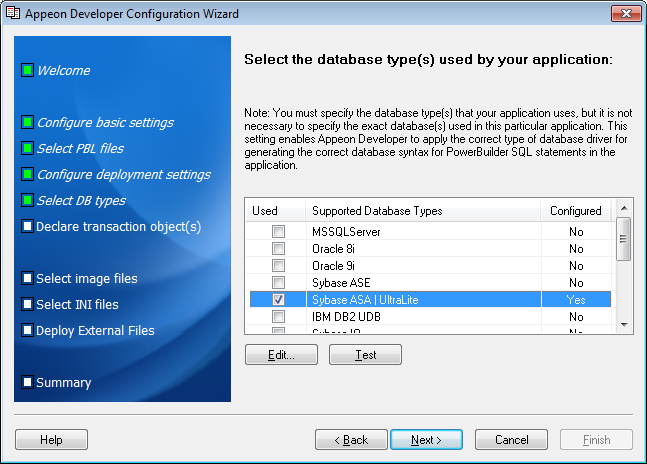Click white marker beside Select image files
The width and height of the screenshot is (647, 464).
28,278
